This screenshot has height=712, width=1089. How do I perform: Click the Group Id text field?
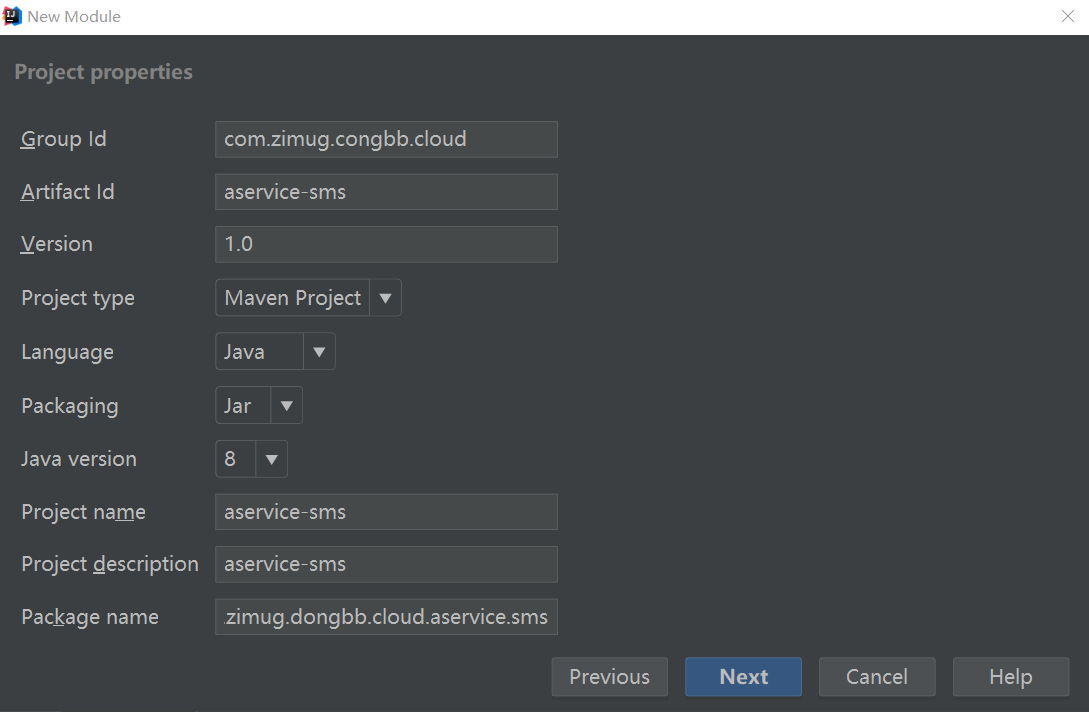click(x=386, y=139)
